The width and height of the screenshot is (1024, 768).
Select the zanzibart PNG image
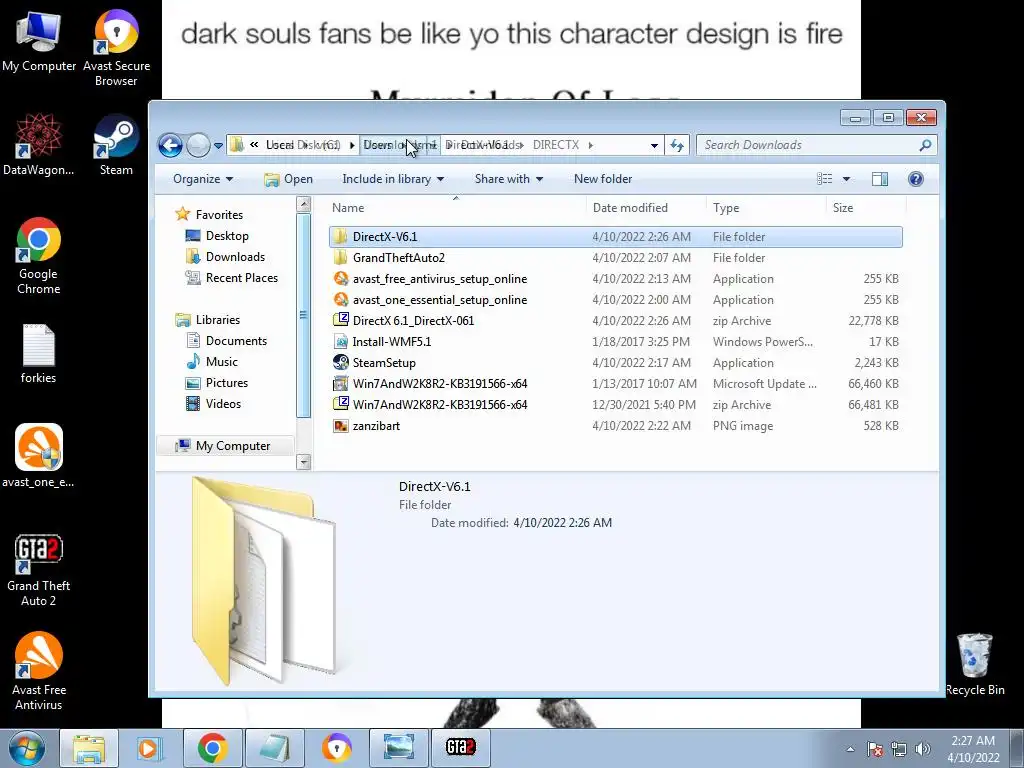615,426
